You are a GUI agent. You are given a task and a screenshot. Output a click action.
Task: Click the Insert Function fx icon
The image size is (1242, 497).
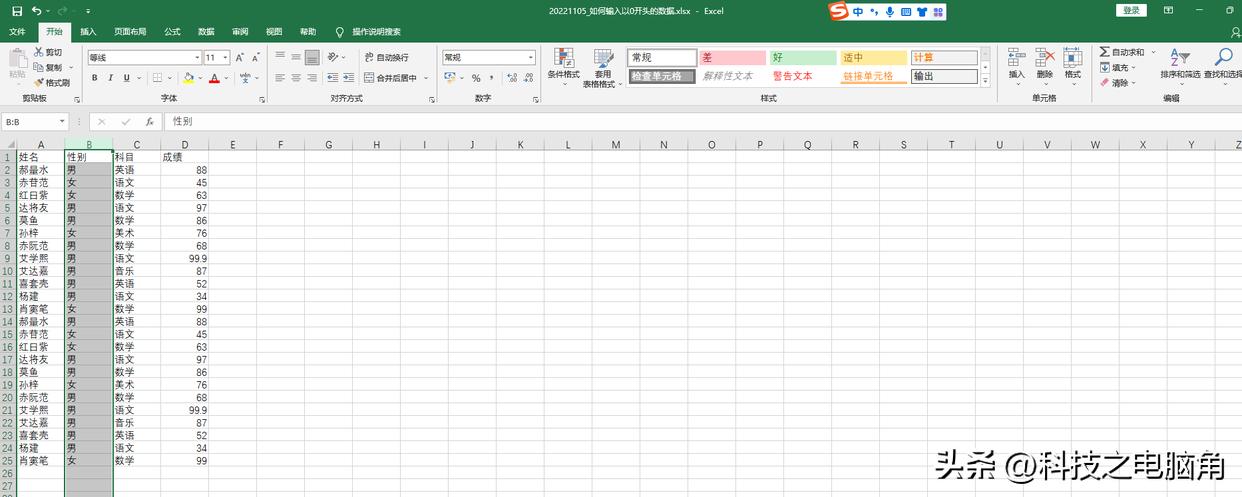tap(149, 121)
